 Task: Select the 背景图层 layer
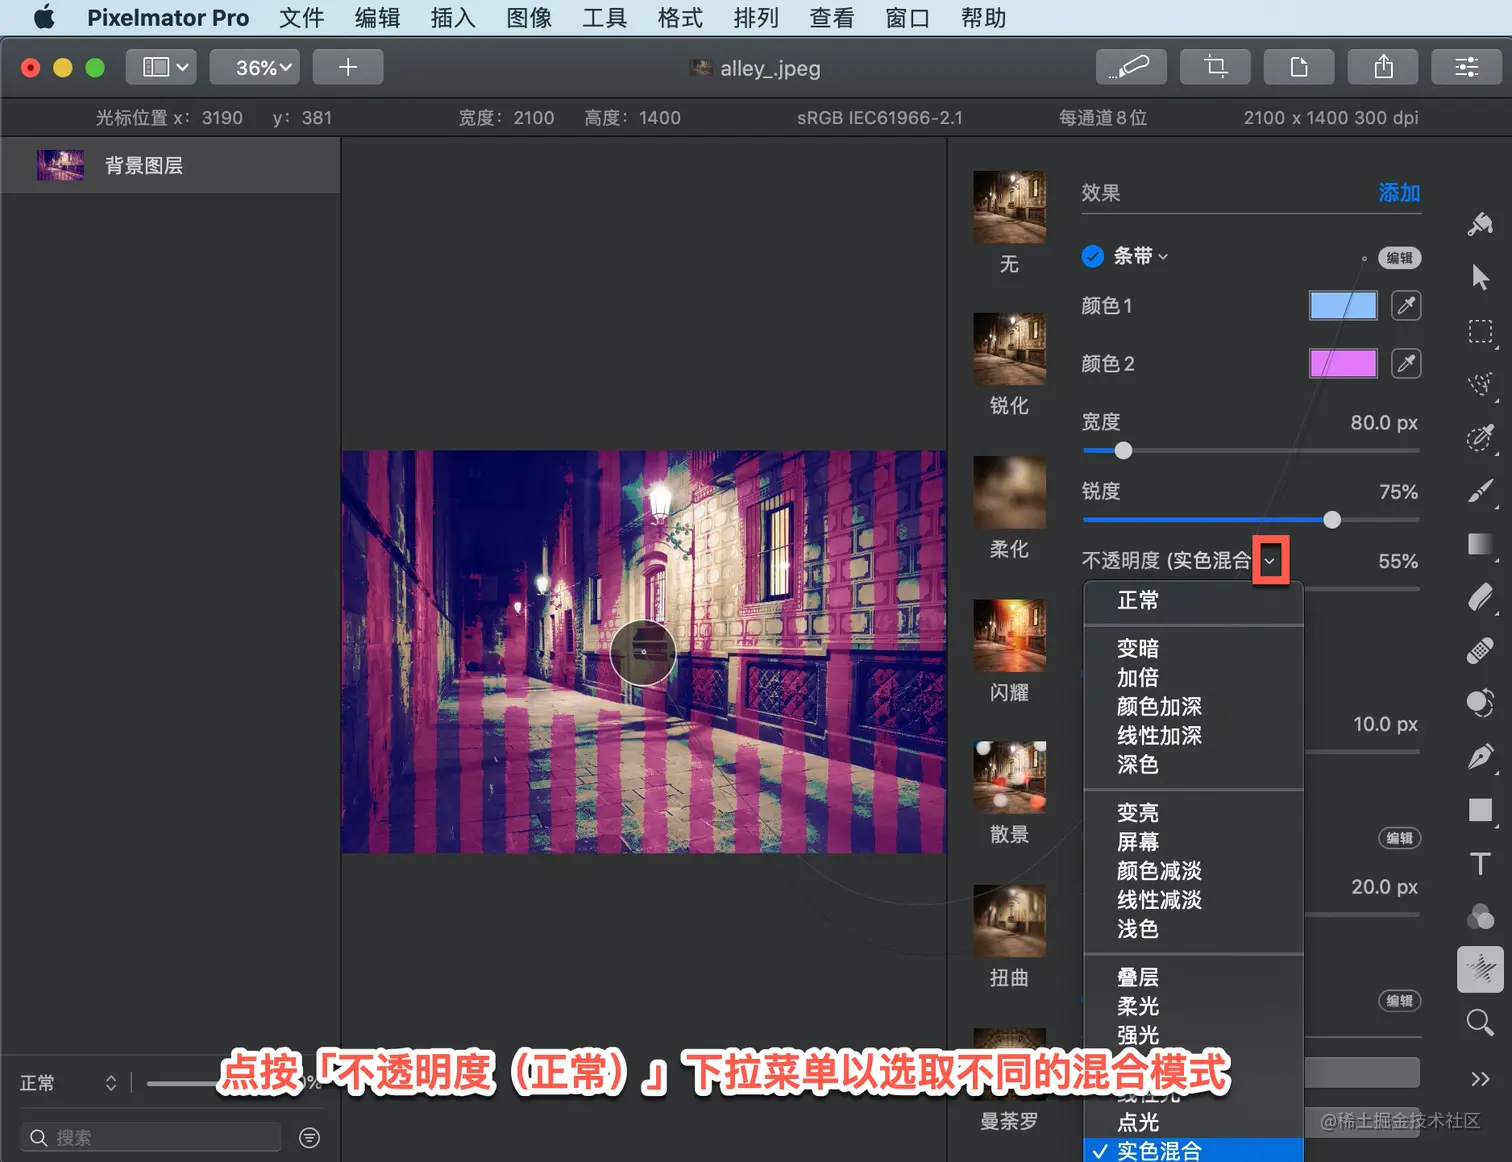[170, 165]
